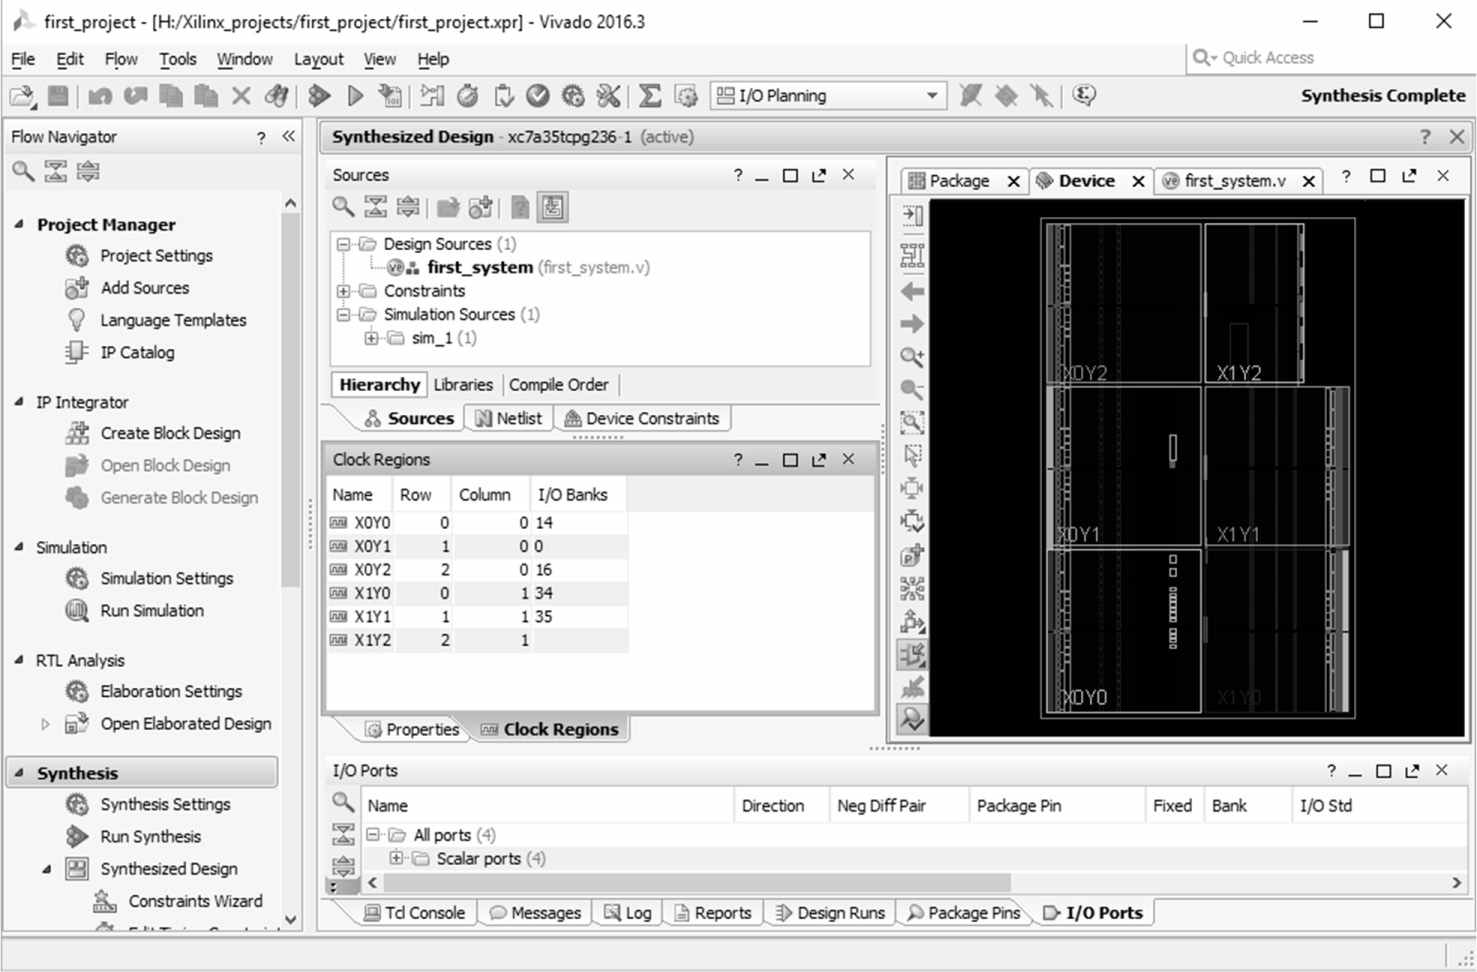Screen dimensions: 1477x972
Task: Collapse the All ports tree node
Action: click(x=373, y=834)
